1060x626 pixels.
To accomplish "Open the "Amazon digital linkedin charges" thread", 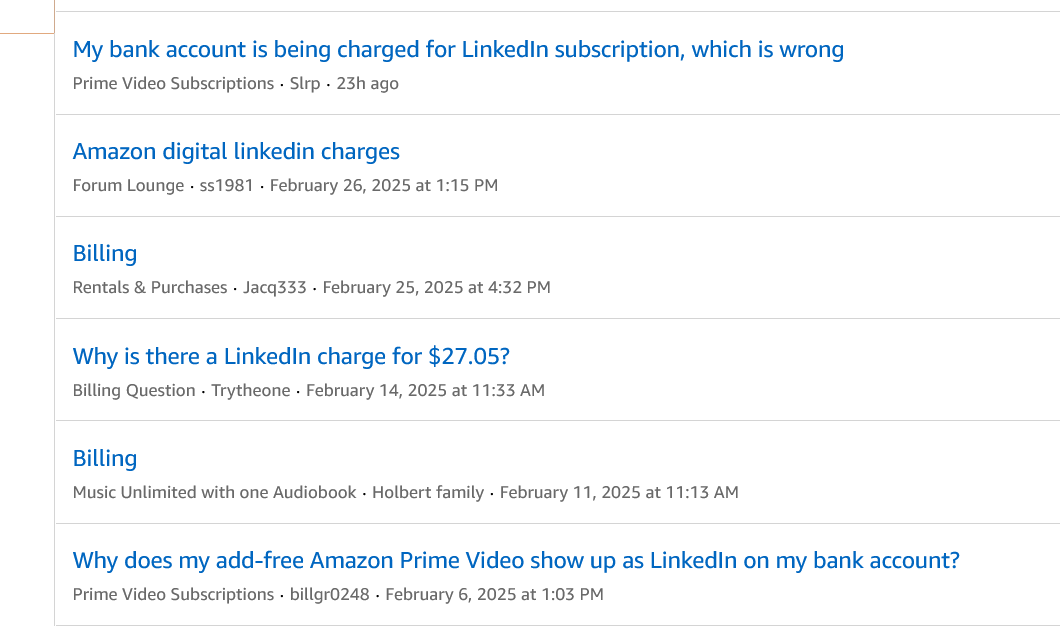I will [x=236, y=151].
